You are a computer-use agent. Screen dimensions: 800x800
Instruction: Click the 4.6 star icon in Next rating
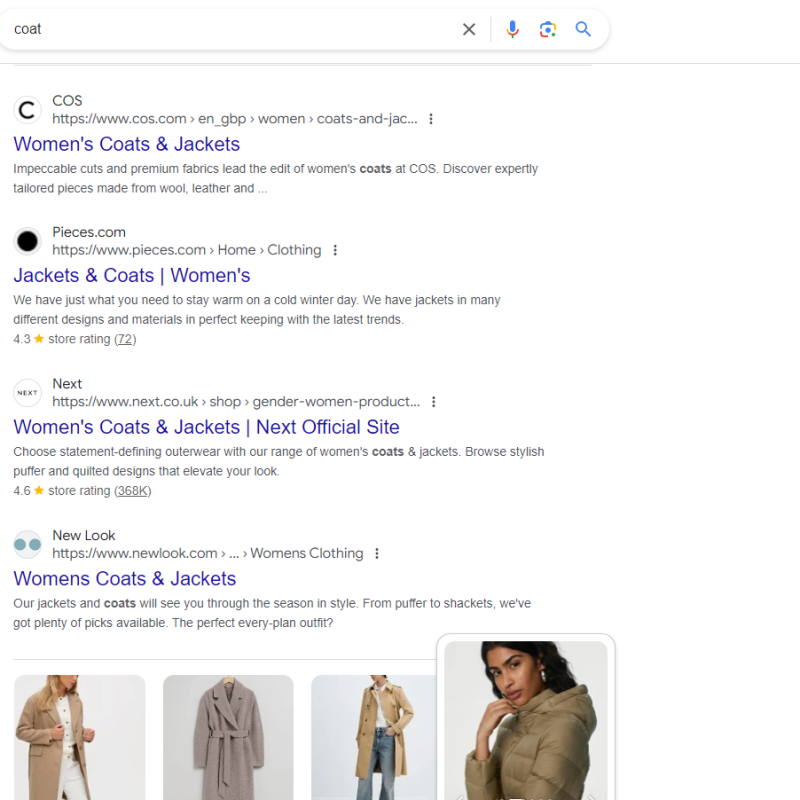[x=39, y=490]
